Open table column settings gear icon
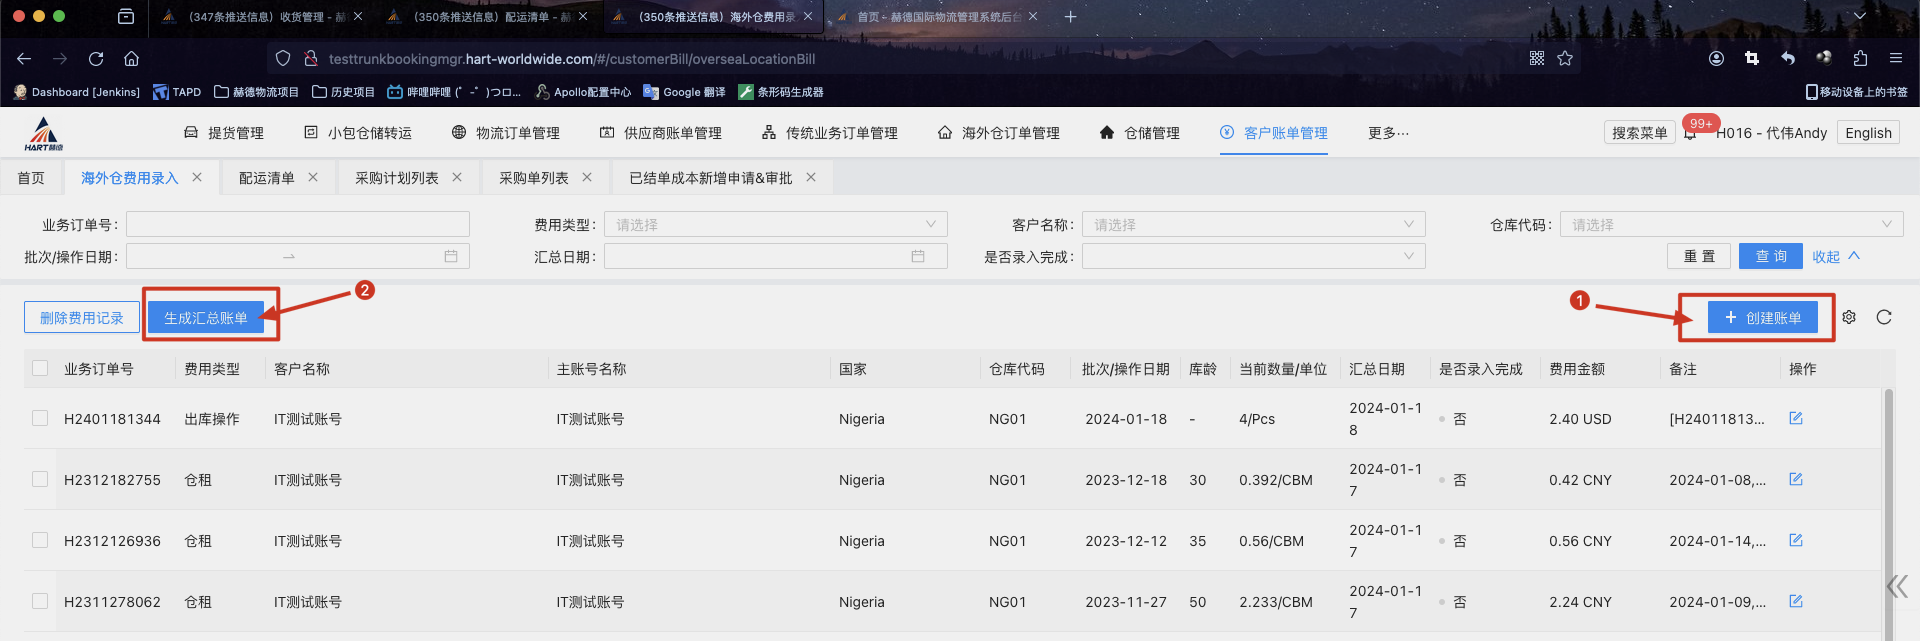Screen dimensions: 1920x641 click(x=1849, y=317)
